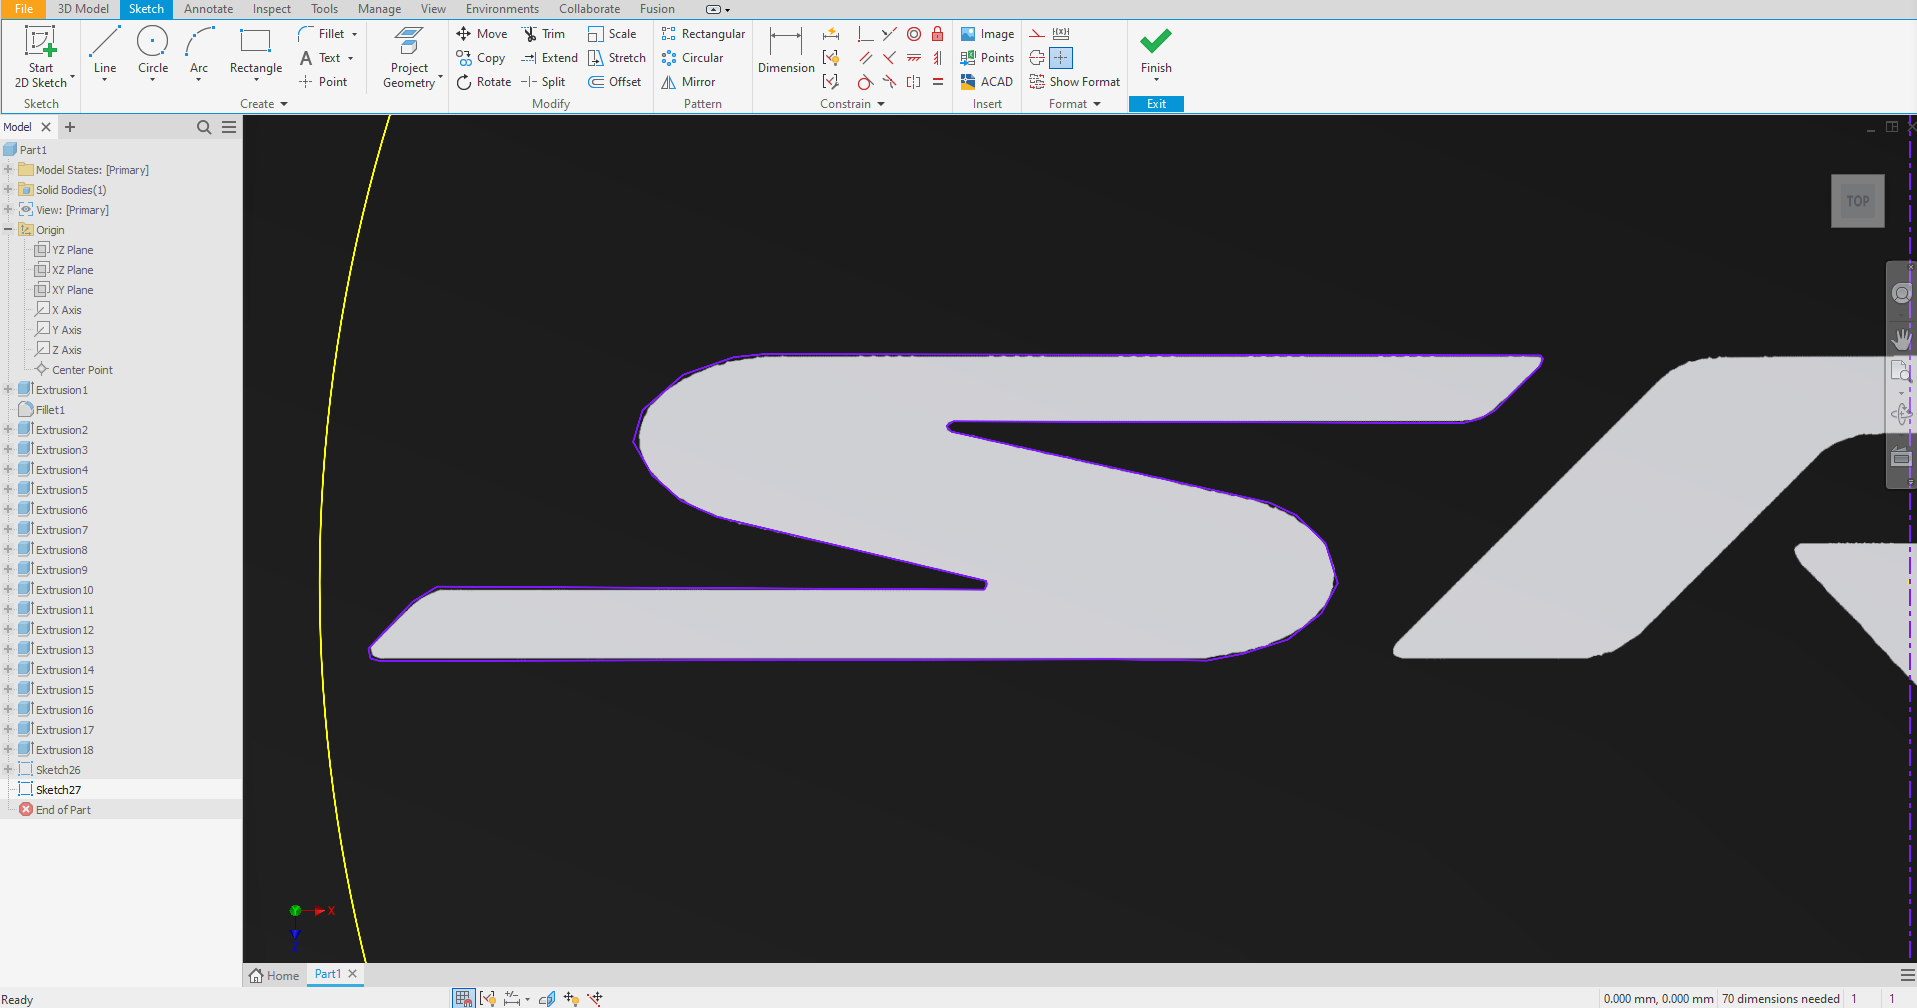Apply the Tangent constraint

coord(865,82)
